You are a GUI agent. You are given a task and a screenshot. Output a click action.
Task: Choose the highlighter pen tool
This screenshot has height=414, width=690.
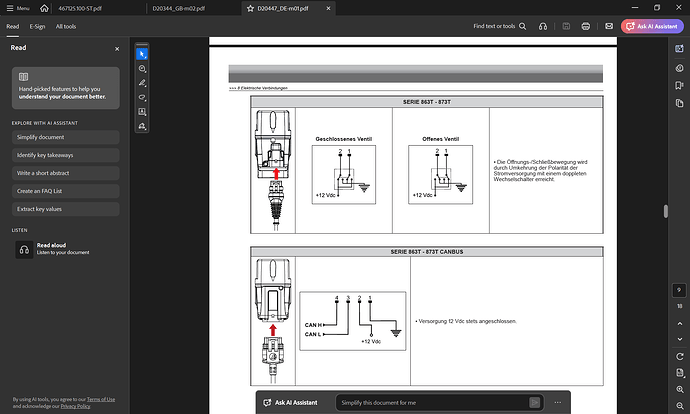(x=142, y=83)
